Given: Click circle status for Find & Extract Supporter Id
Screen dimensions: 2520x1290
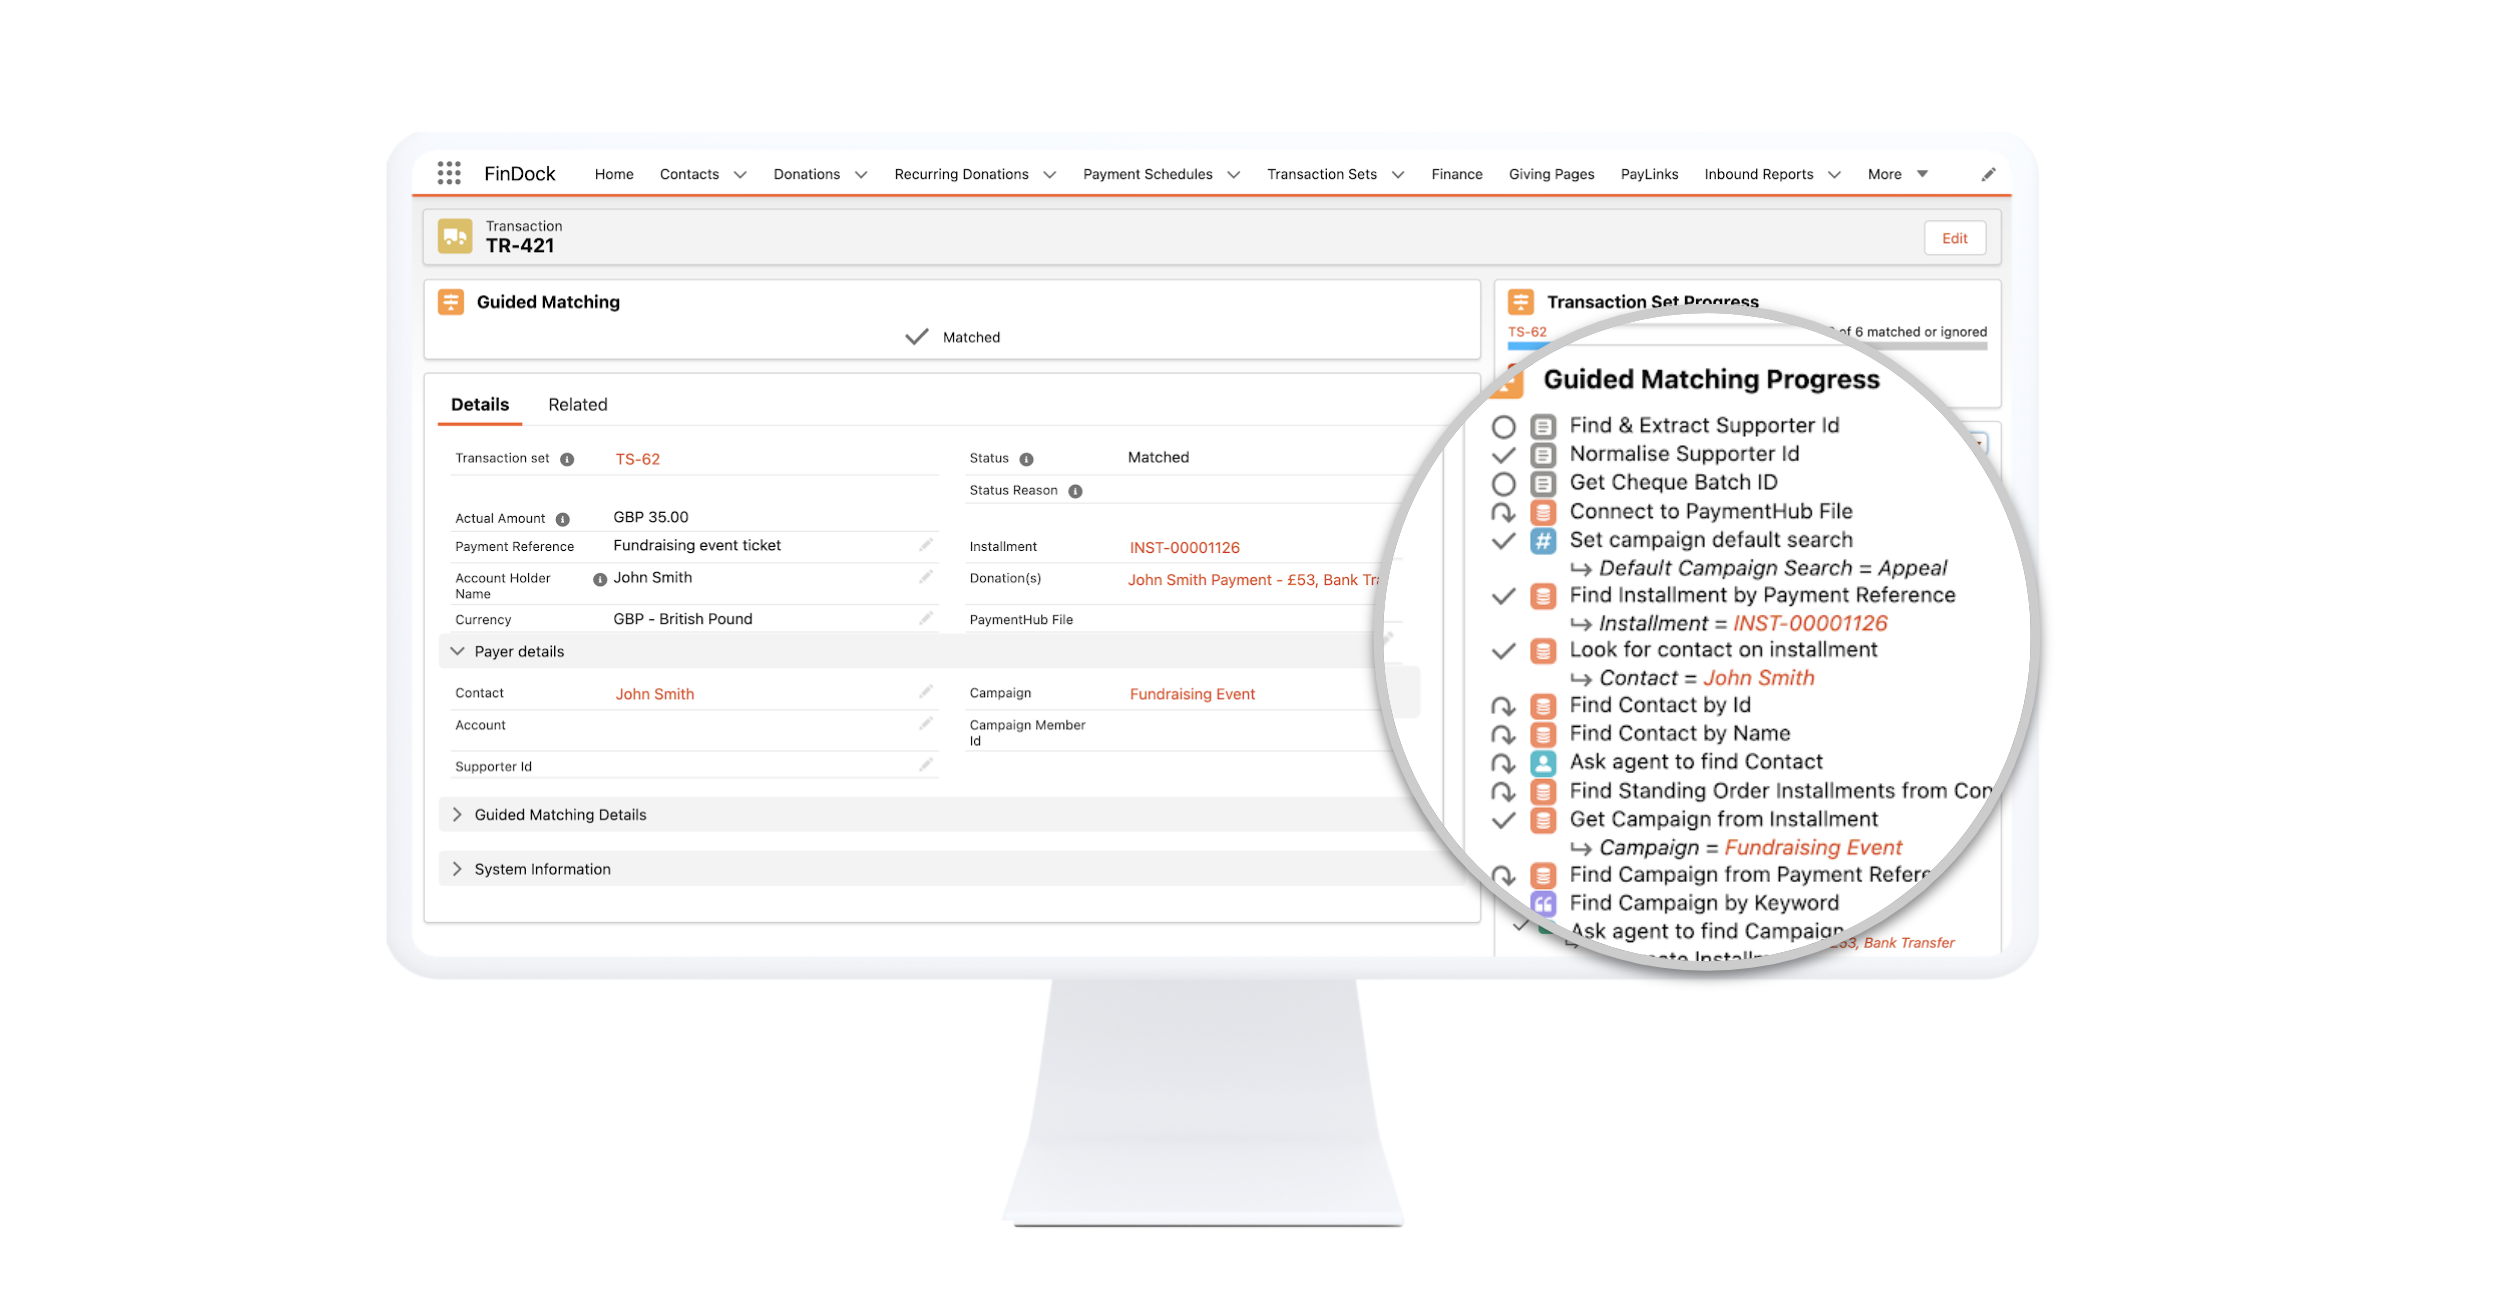Looking at the screenshot, I should 1503,427.
